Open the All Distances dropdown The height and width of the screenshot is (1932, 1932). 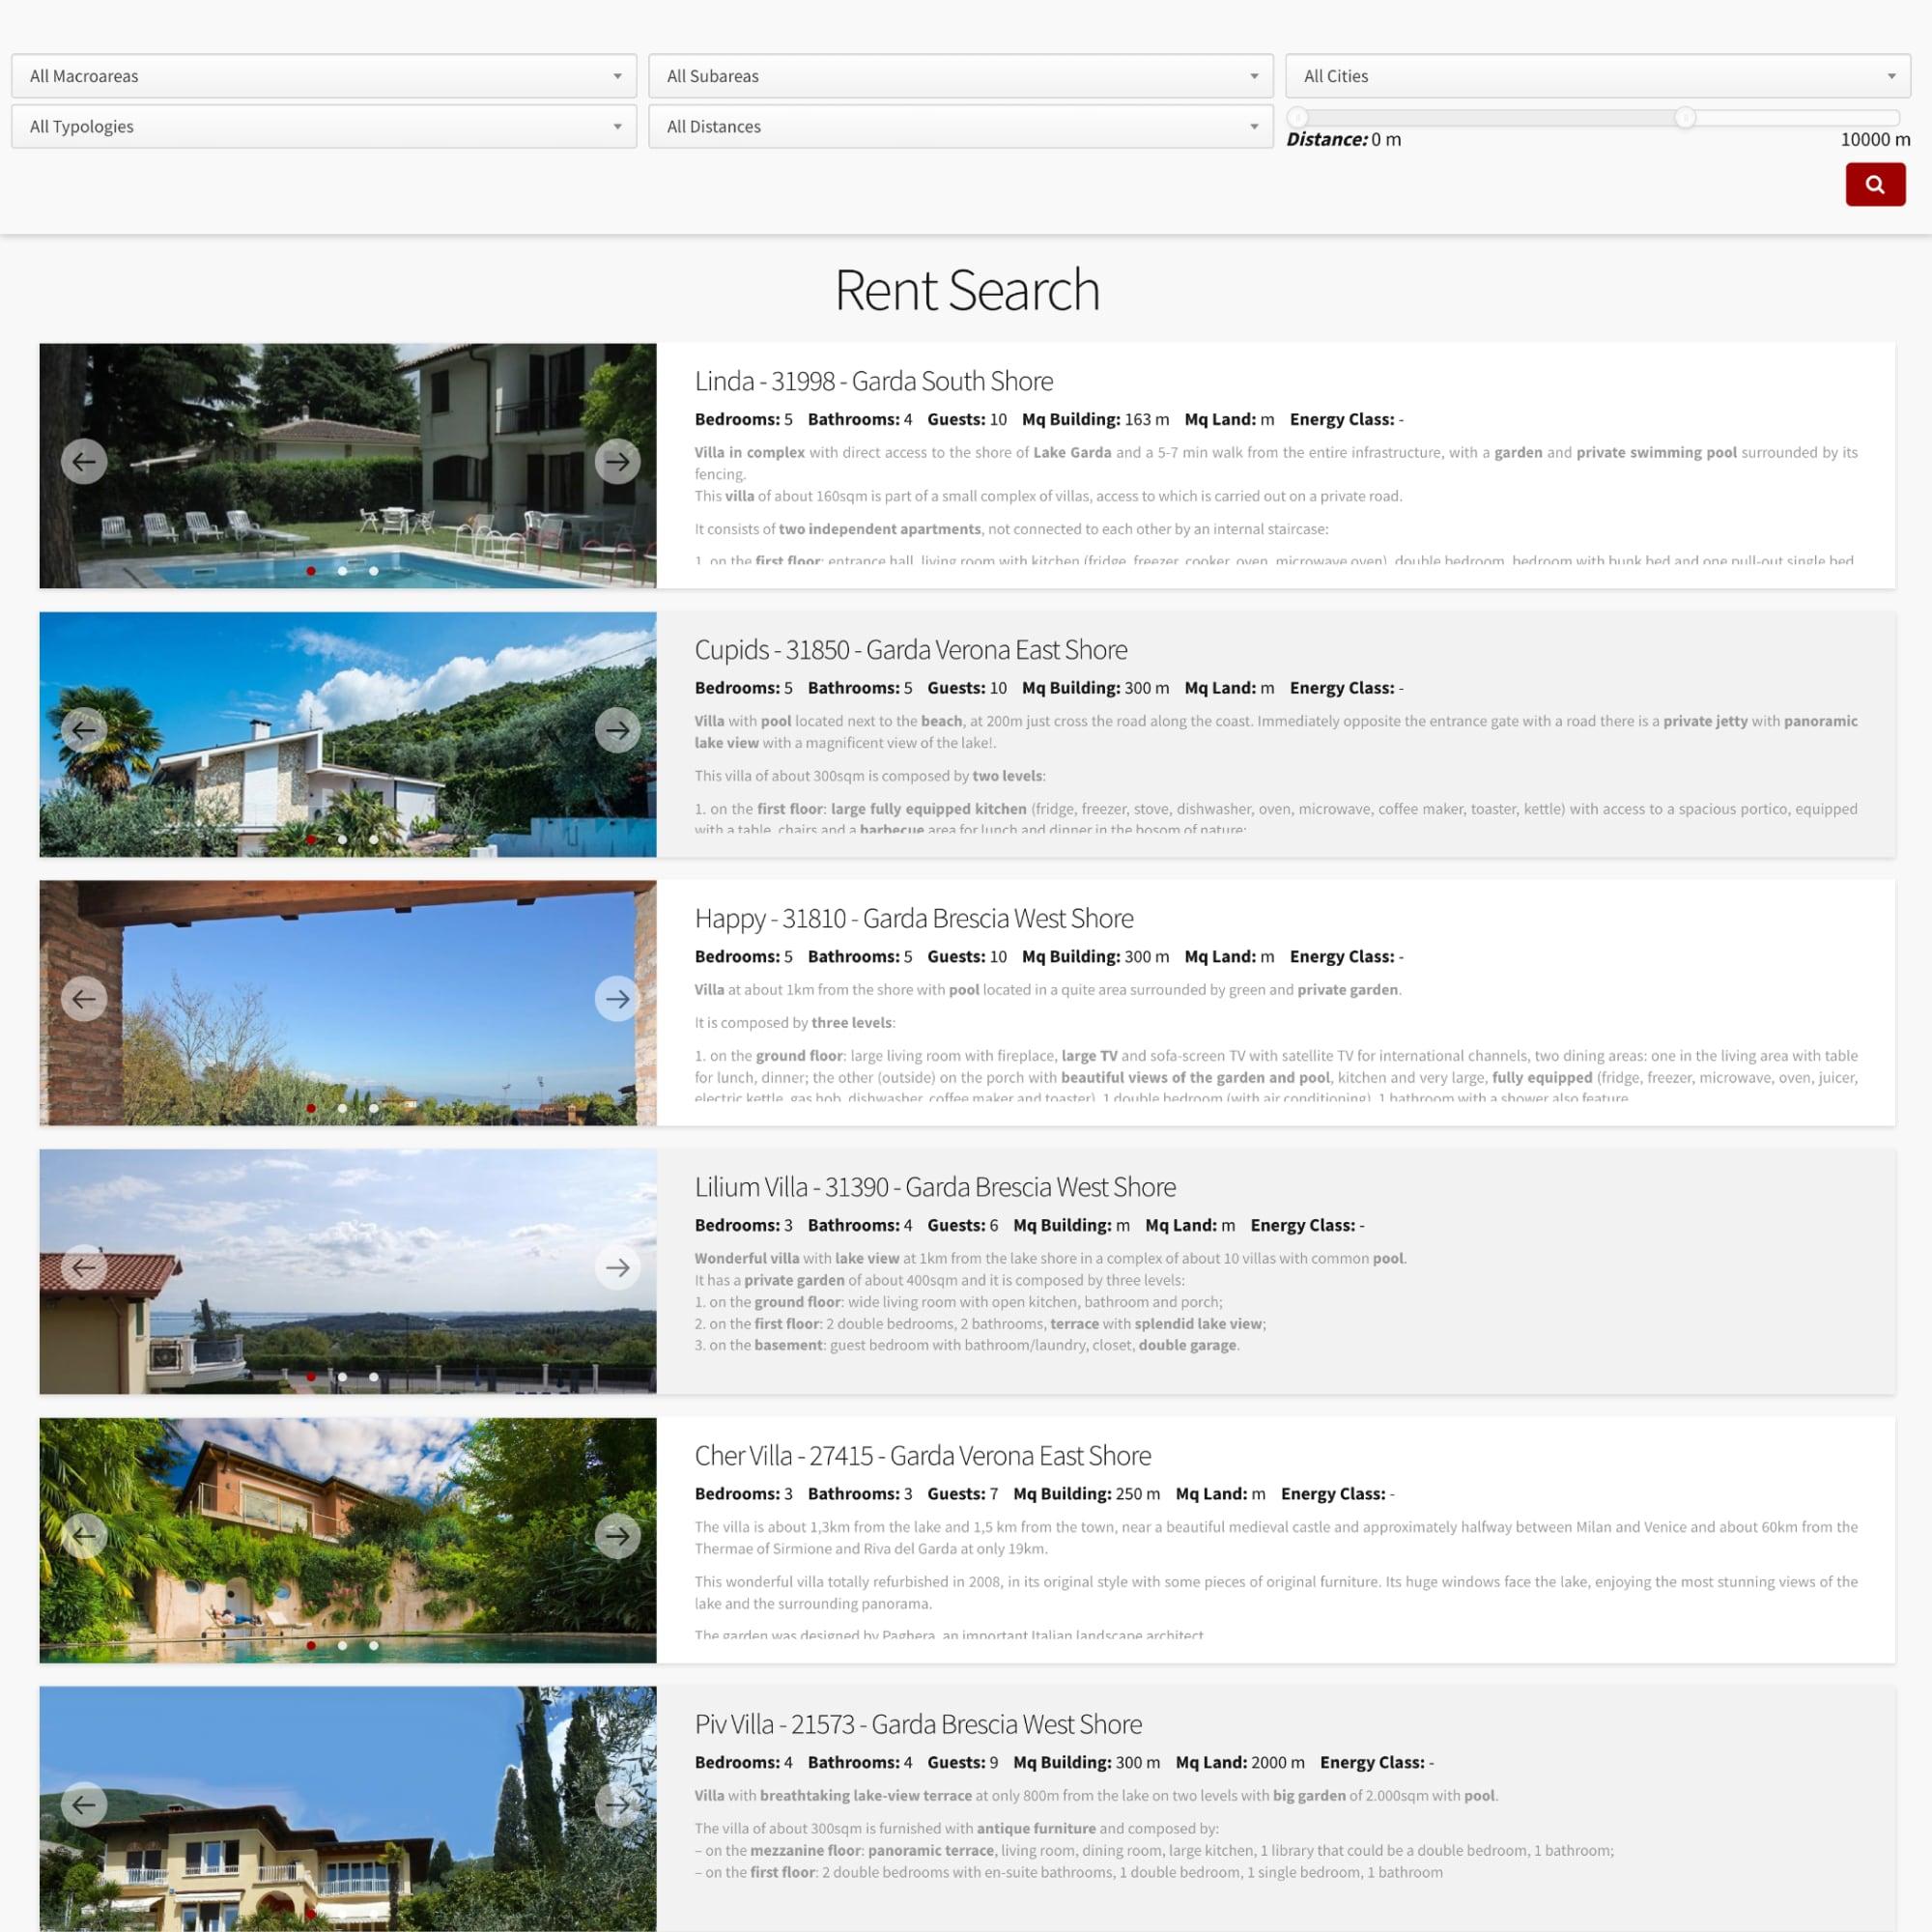click(x=960, y=126)
